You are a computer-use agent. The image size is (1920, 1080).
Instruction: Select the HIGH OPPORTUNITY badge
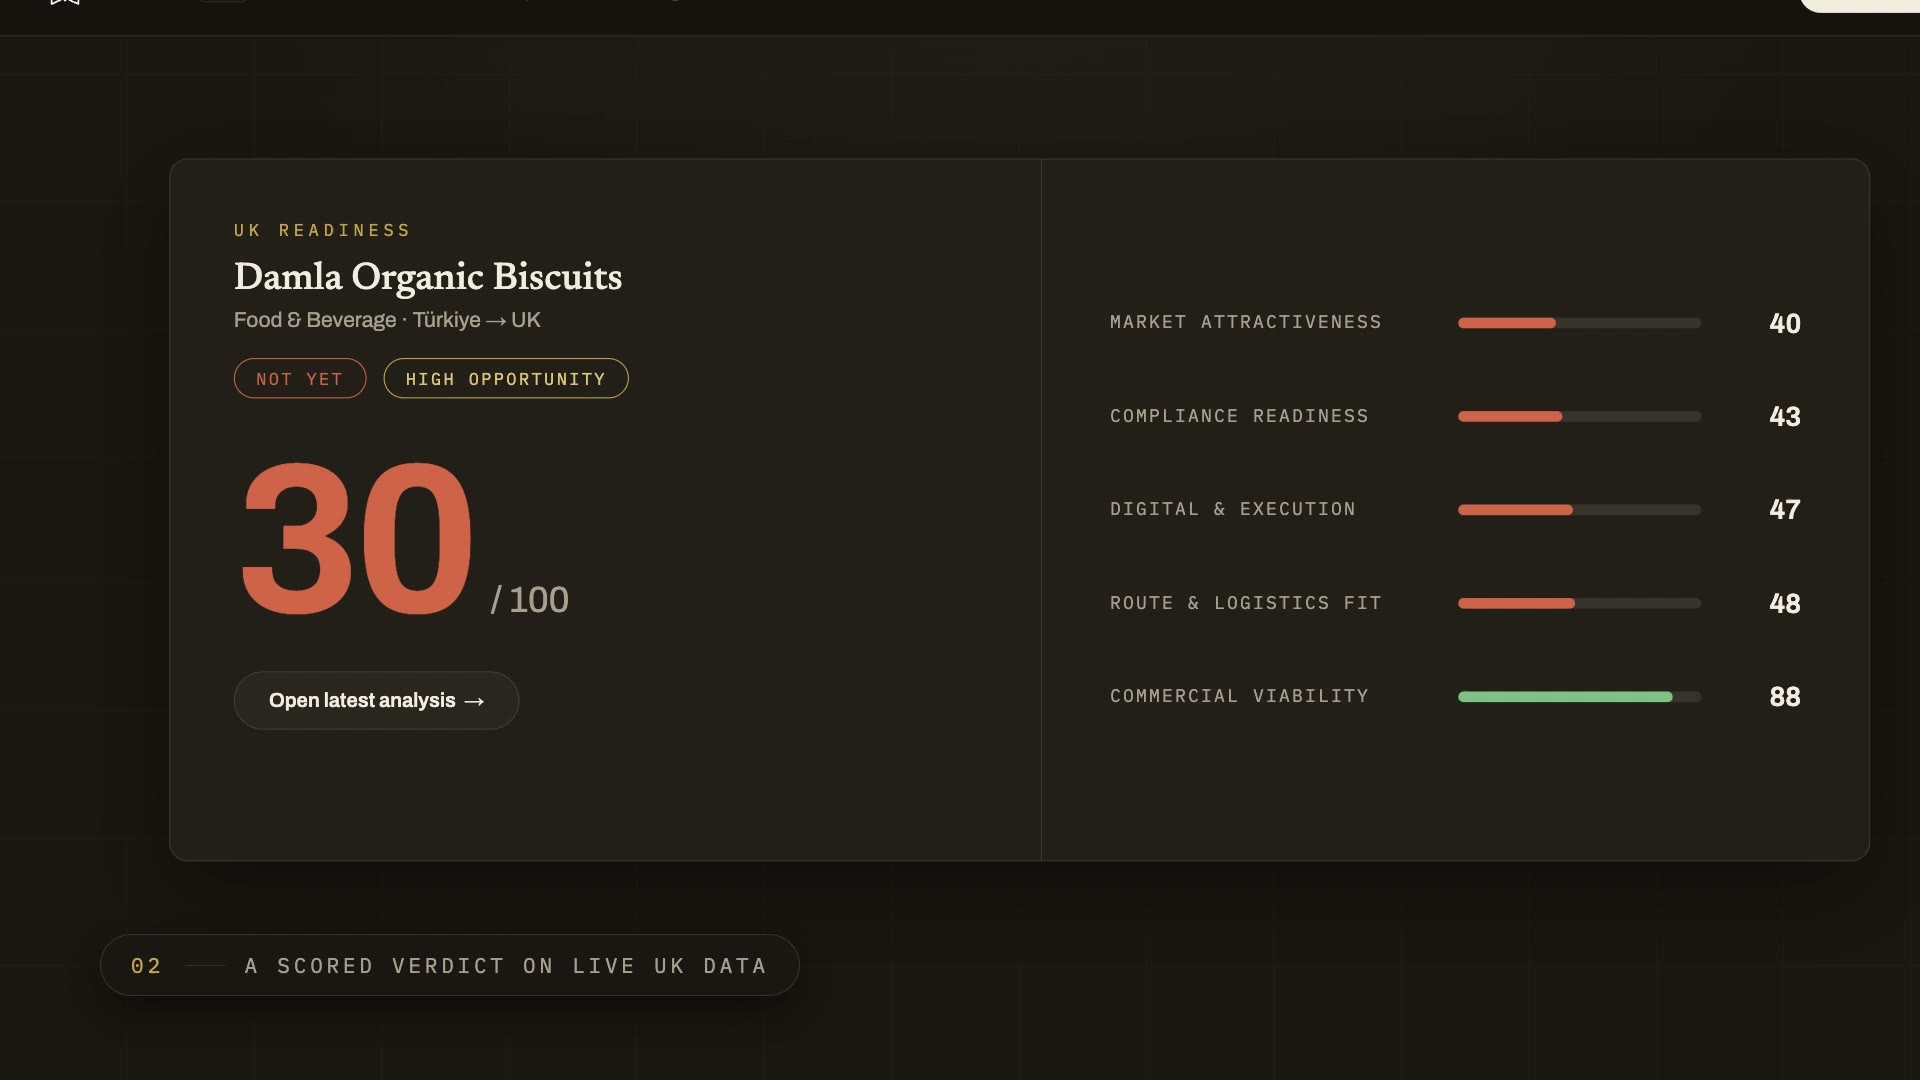506,379
